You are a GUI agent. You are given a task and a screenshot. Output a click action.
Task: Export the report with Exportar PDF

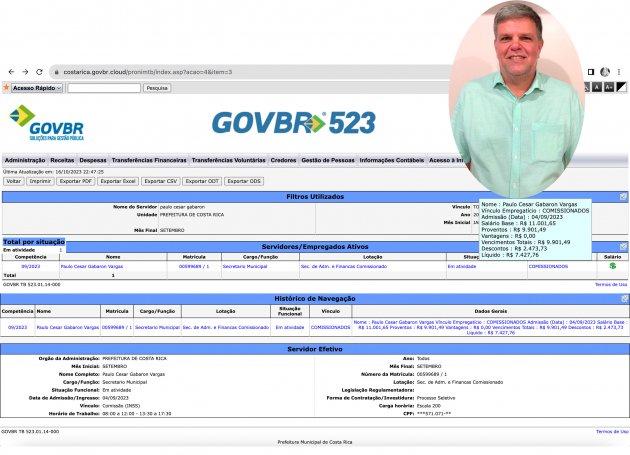(x=76, y=181)
